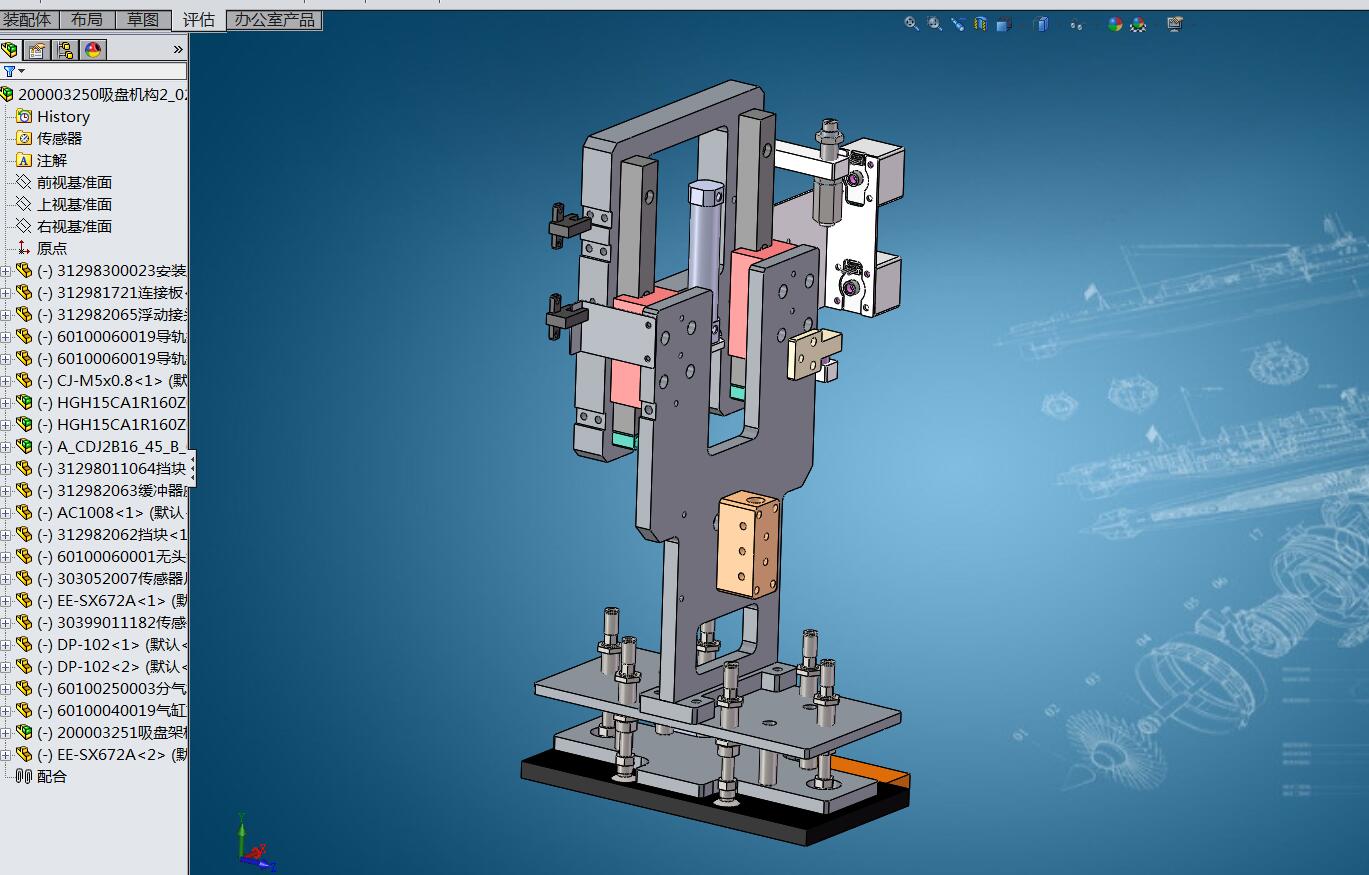Expand the AC1008<1> component

tap(5, 513)
